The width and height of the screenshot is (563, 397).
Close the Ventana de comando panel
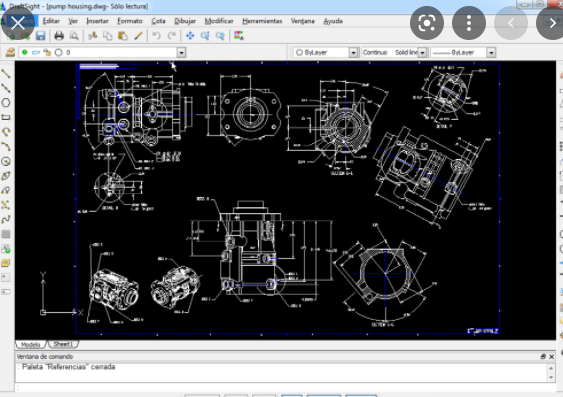coord(552,356)
